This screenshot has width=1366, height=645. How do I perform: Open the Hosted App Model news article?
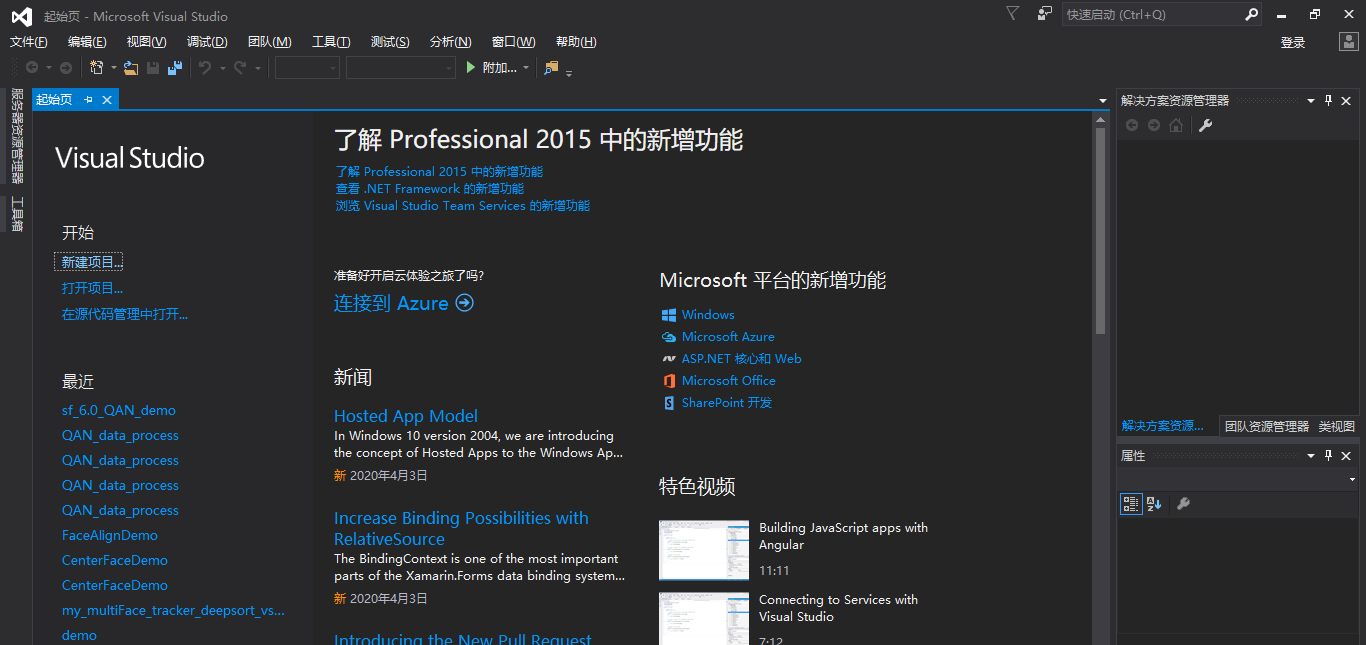click(x=406, y=416)
